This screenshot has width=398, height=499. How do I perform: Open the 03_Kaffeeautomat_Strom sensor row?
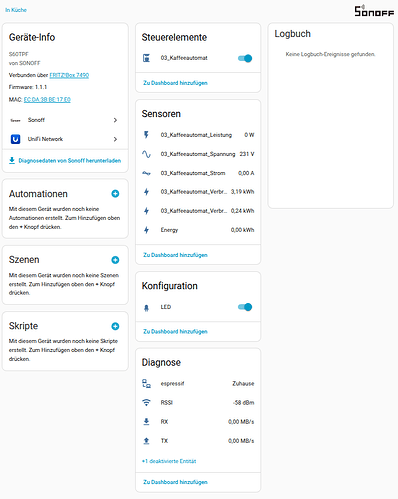click(198, 173)
